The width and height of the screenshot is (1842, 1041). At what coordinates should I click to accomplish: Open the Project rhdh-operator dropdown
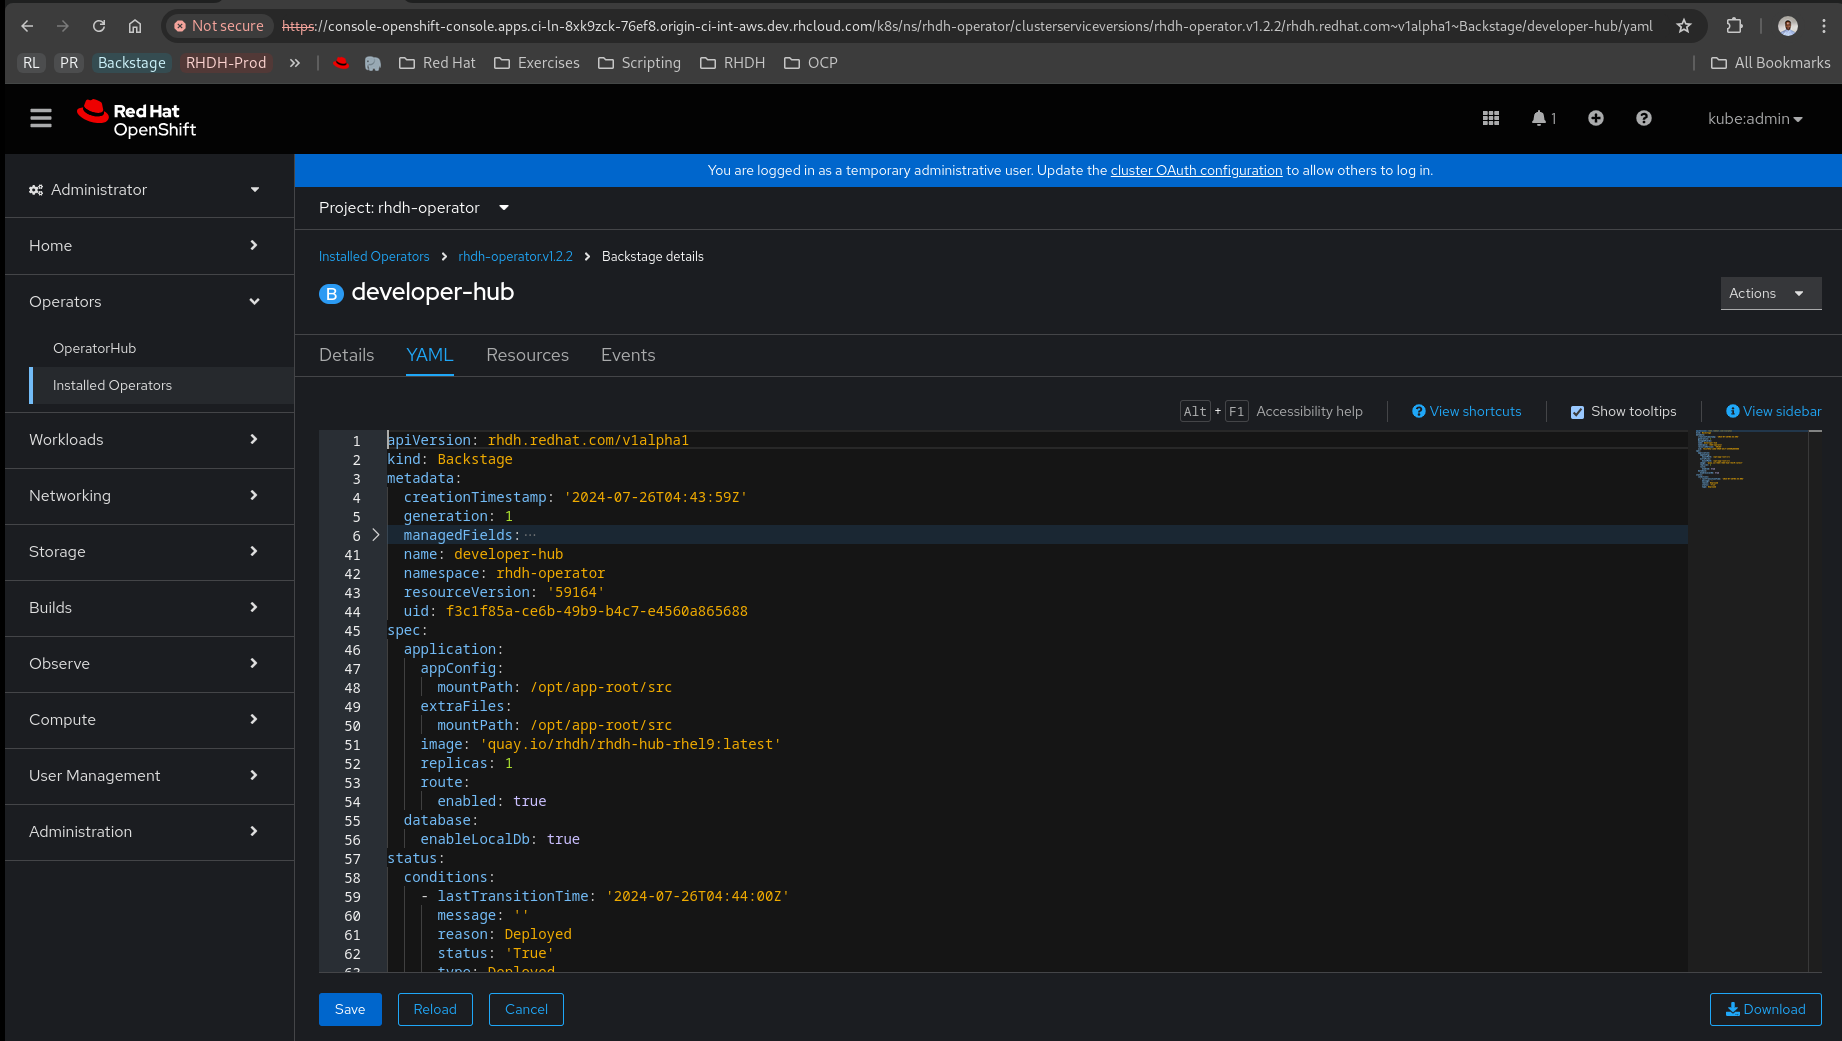pos(414,208)
